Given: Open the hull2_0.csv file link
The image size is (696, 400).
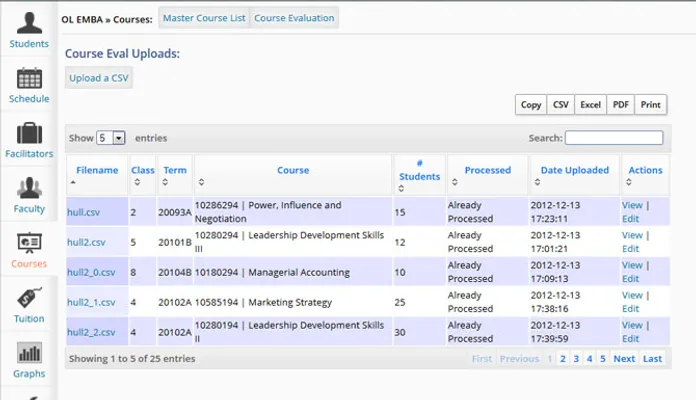Looking at the screenshot, I should point(91,272).
